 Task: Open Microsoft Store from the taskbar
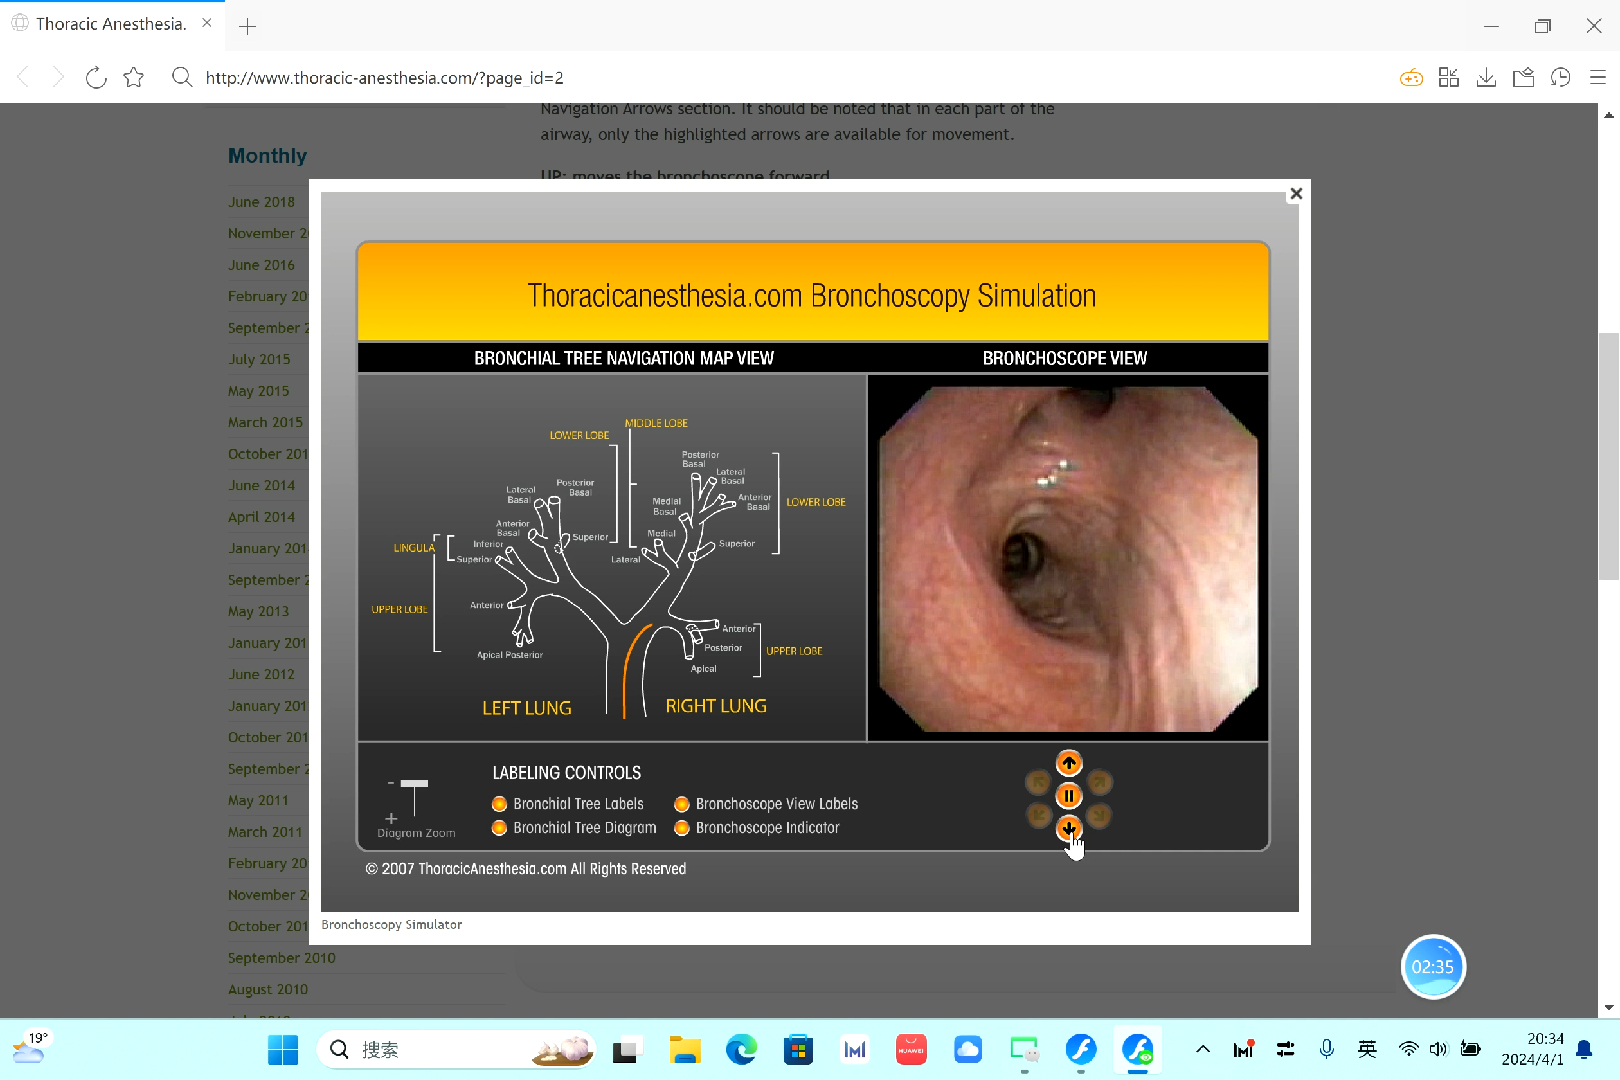(798, 1050)
